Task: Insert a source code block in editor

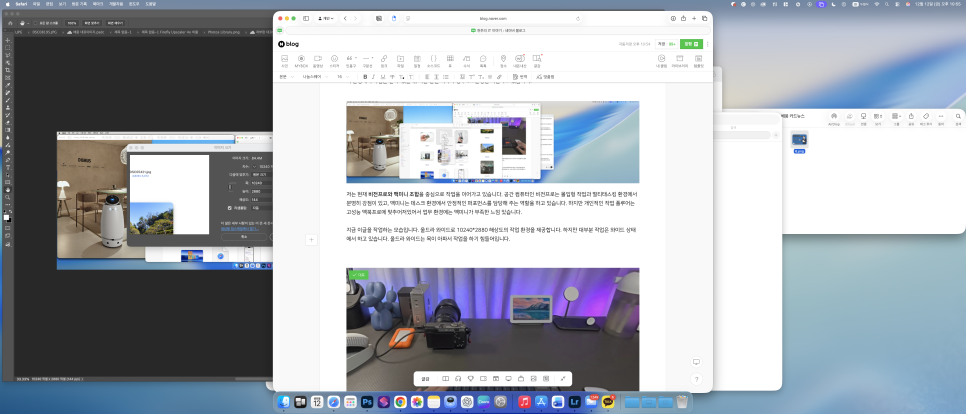Action: [x=434, y=60]
